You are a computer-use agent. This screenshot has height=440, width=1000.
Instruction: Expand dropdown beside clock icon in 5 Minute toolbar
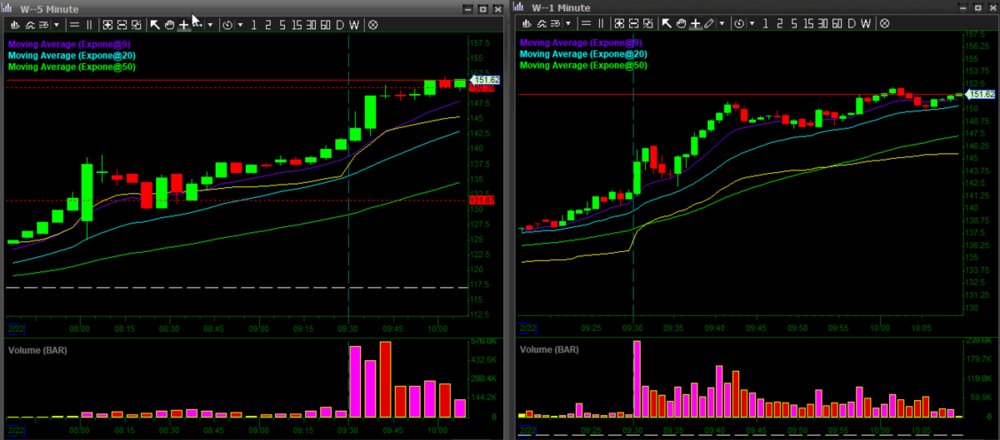(x=241, y=24)
